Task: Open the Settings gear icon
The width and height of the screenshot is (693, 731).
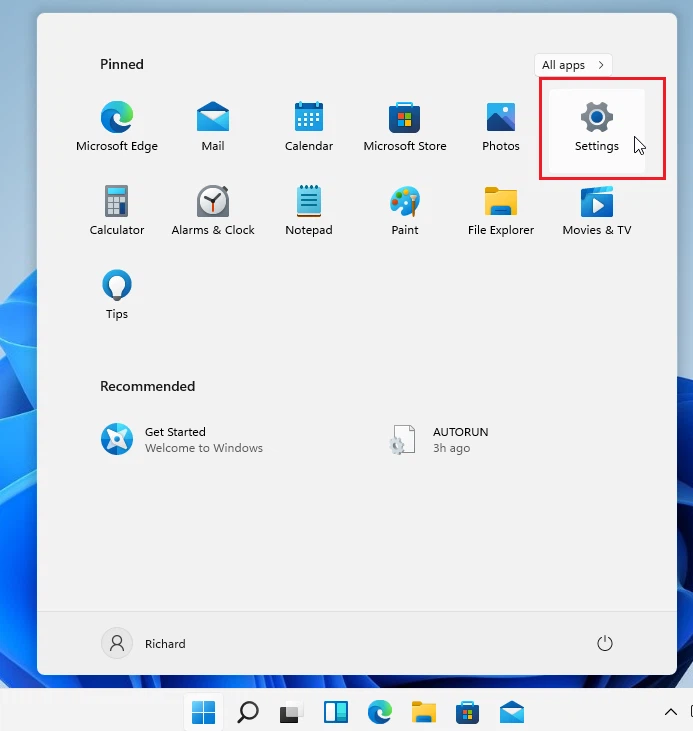Action: (x=597, y=119)
